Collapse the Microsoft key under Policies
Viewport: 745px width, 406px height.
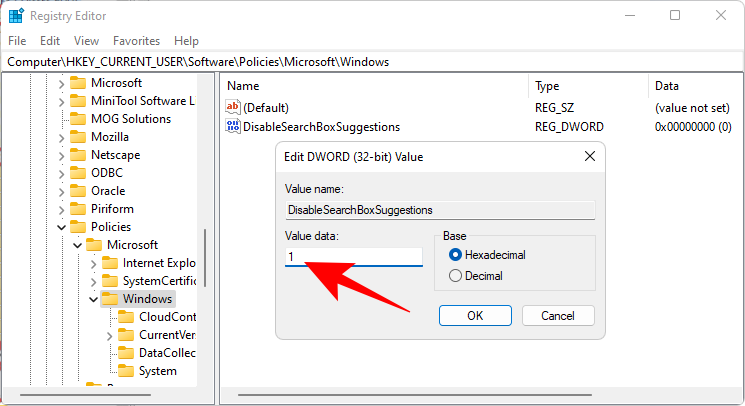[77, 245]
